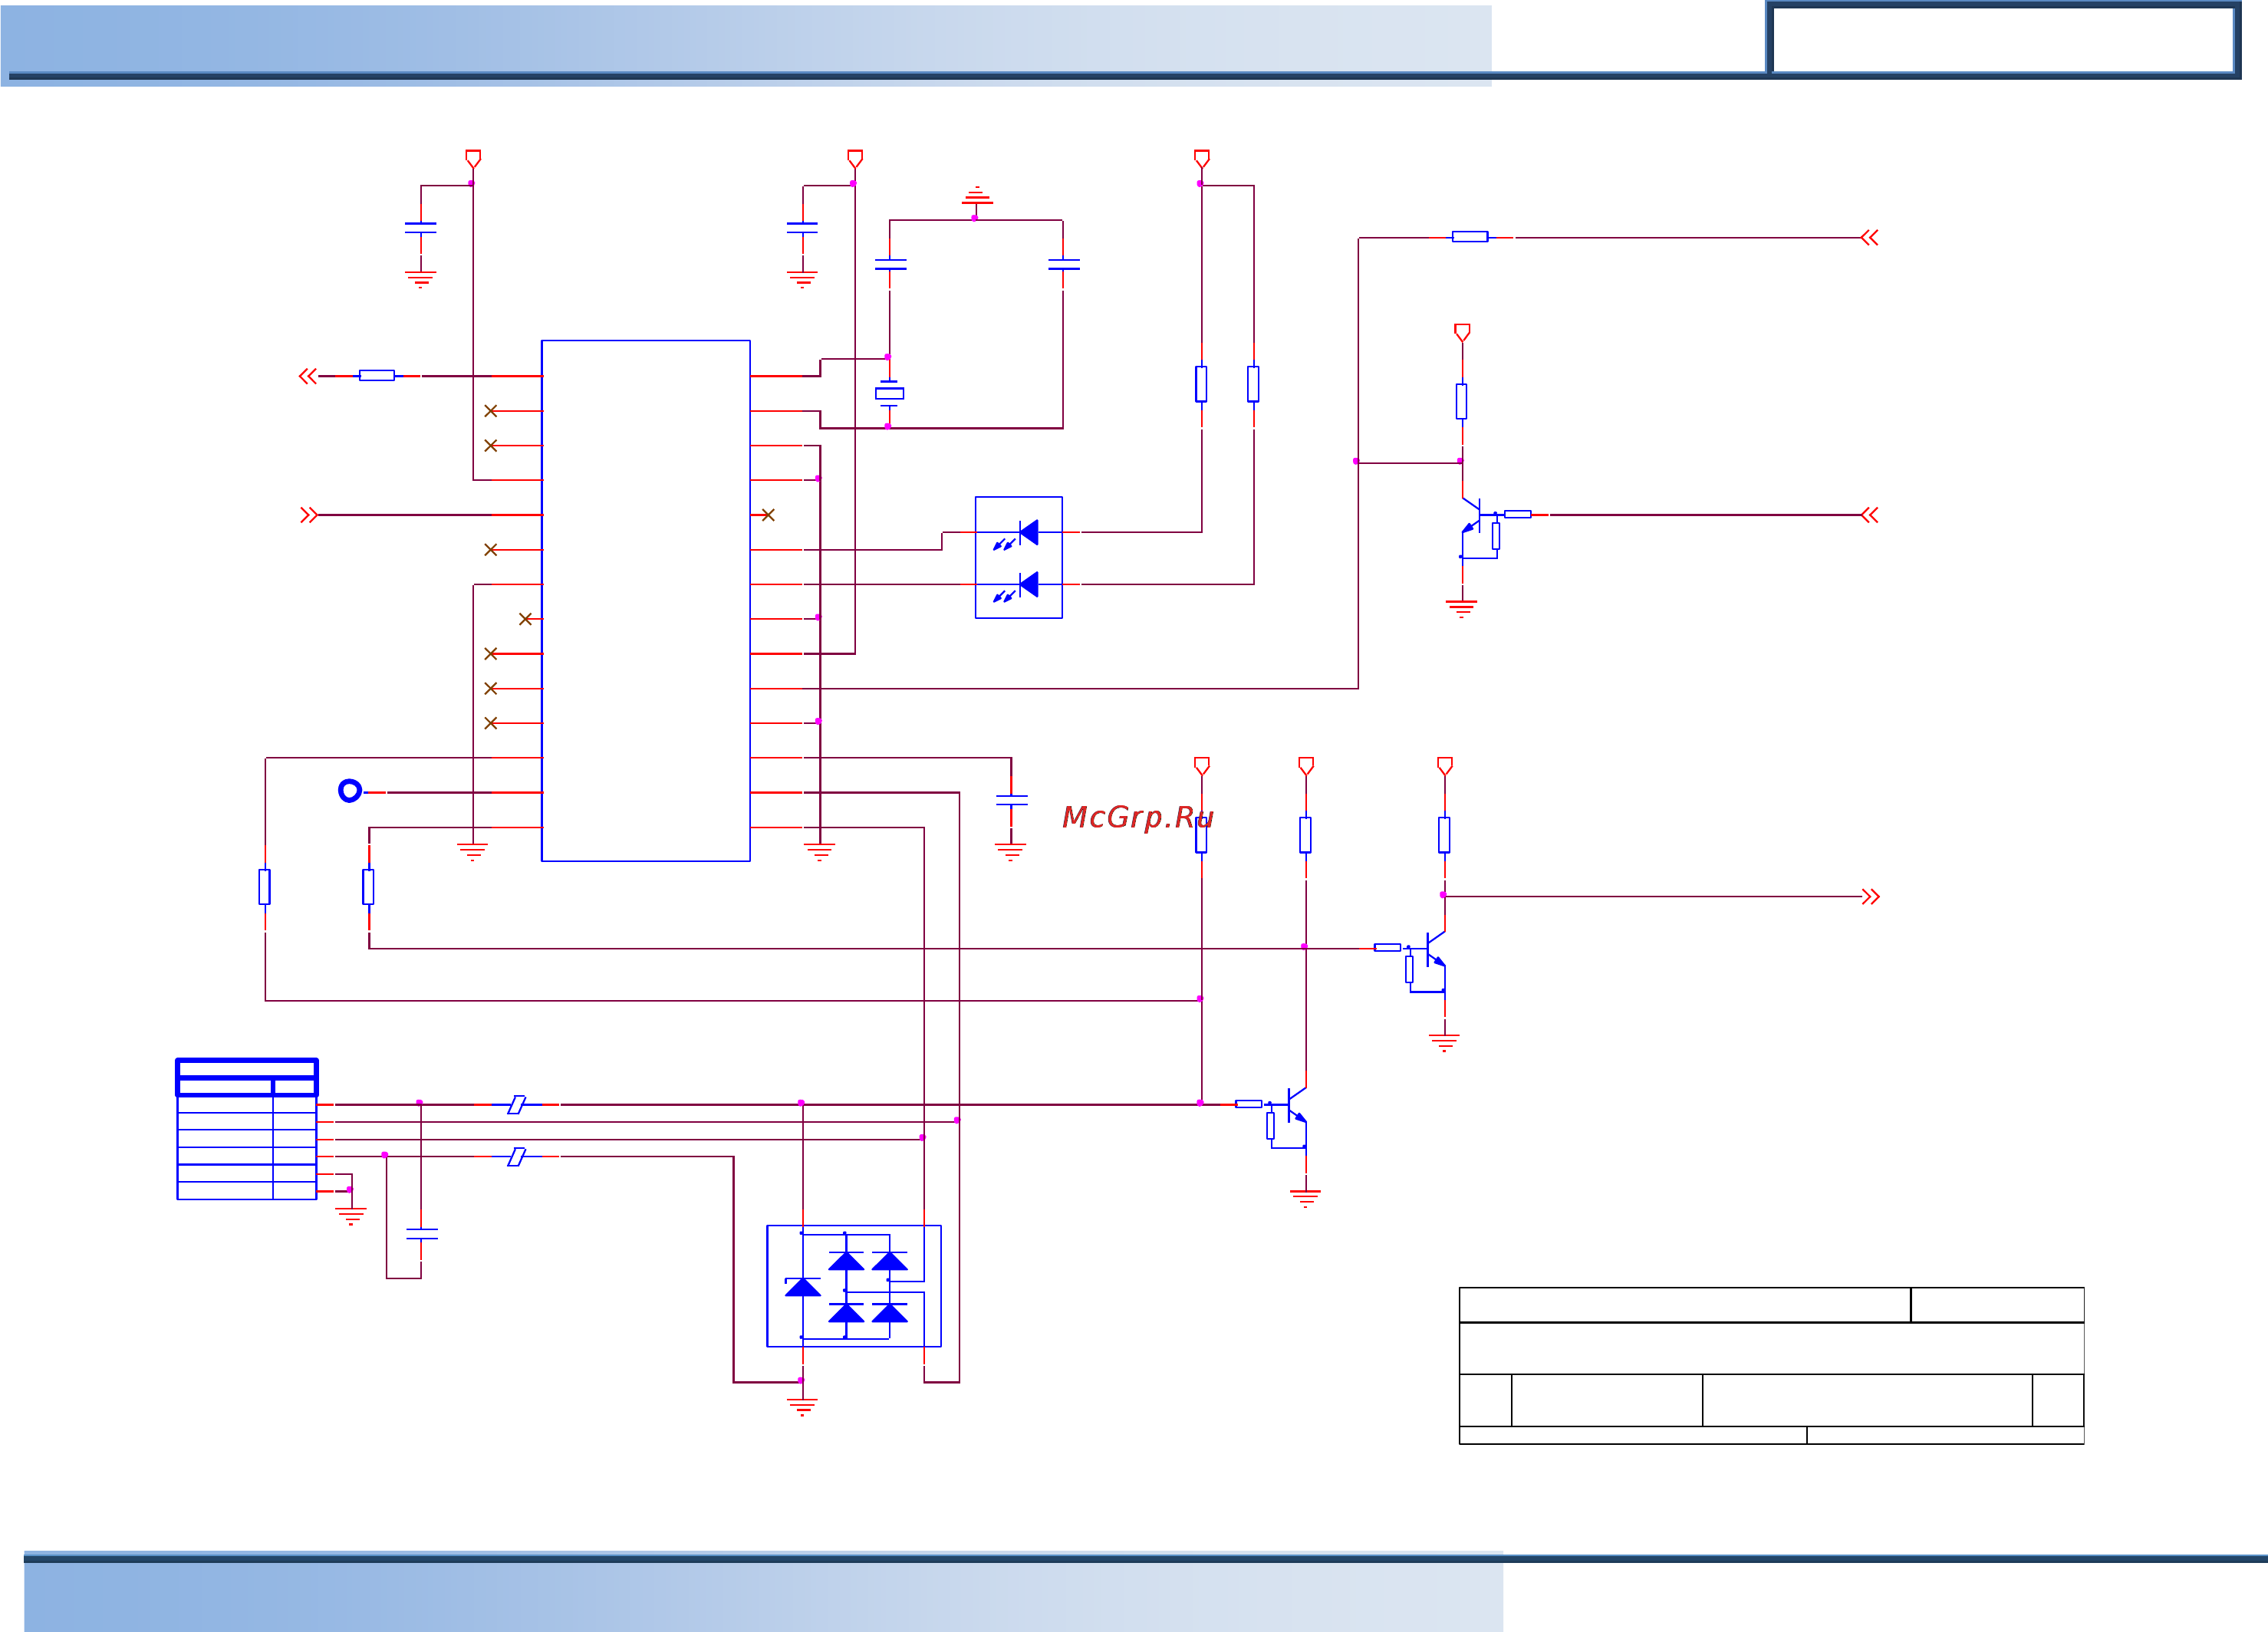
Task: Select the empty title box at top right
Action: (2003, 40)
